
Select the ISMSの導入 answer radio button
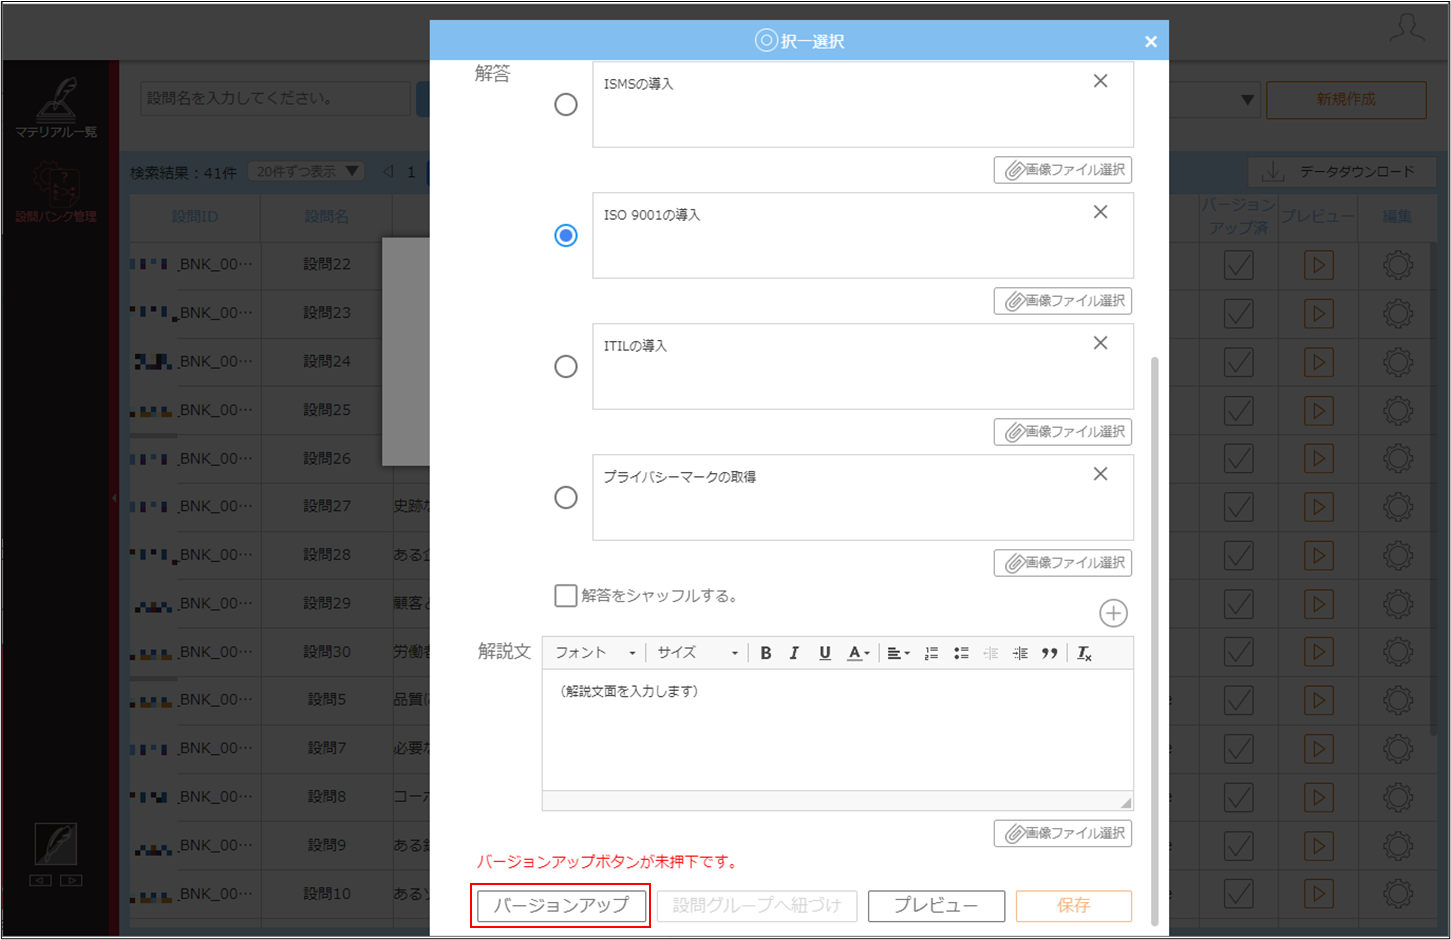point(566,104)
